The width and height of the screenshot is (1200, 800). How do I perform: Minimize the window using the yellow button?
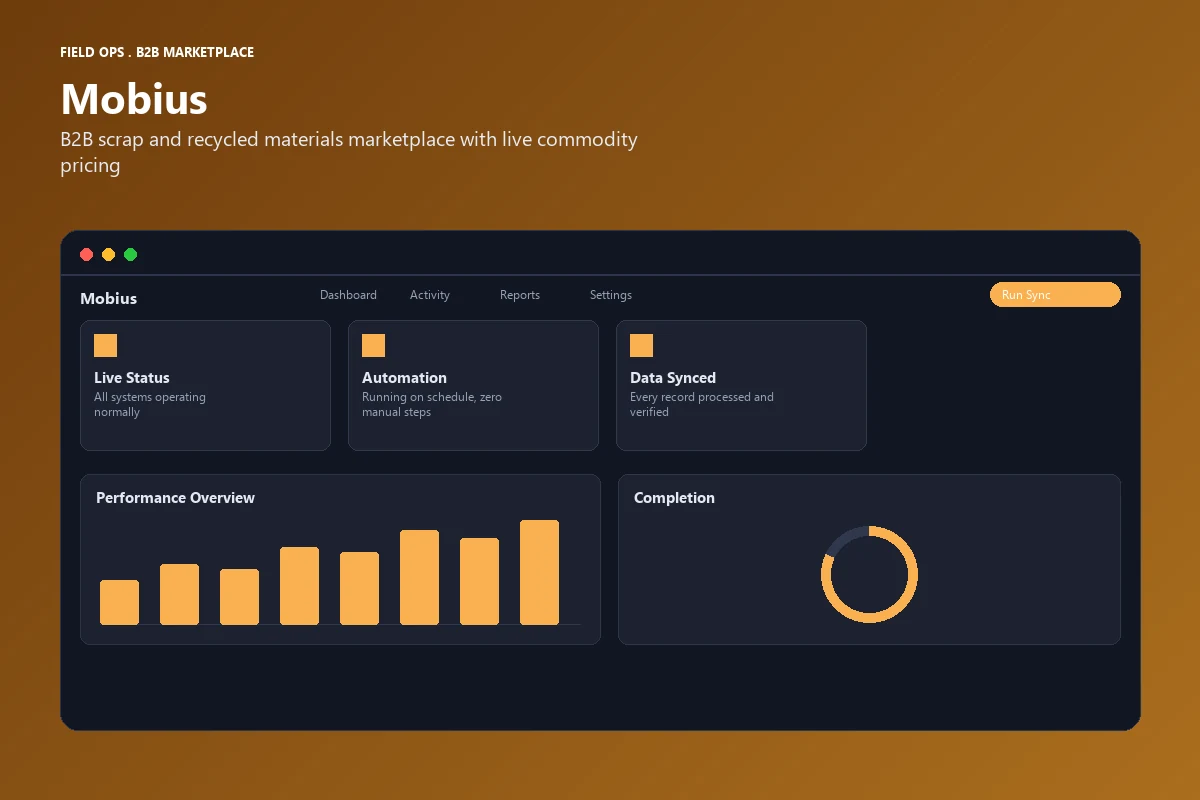point(108,254)
